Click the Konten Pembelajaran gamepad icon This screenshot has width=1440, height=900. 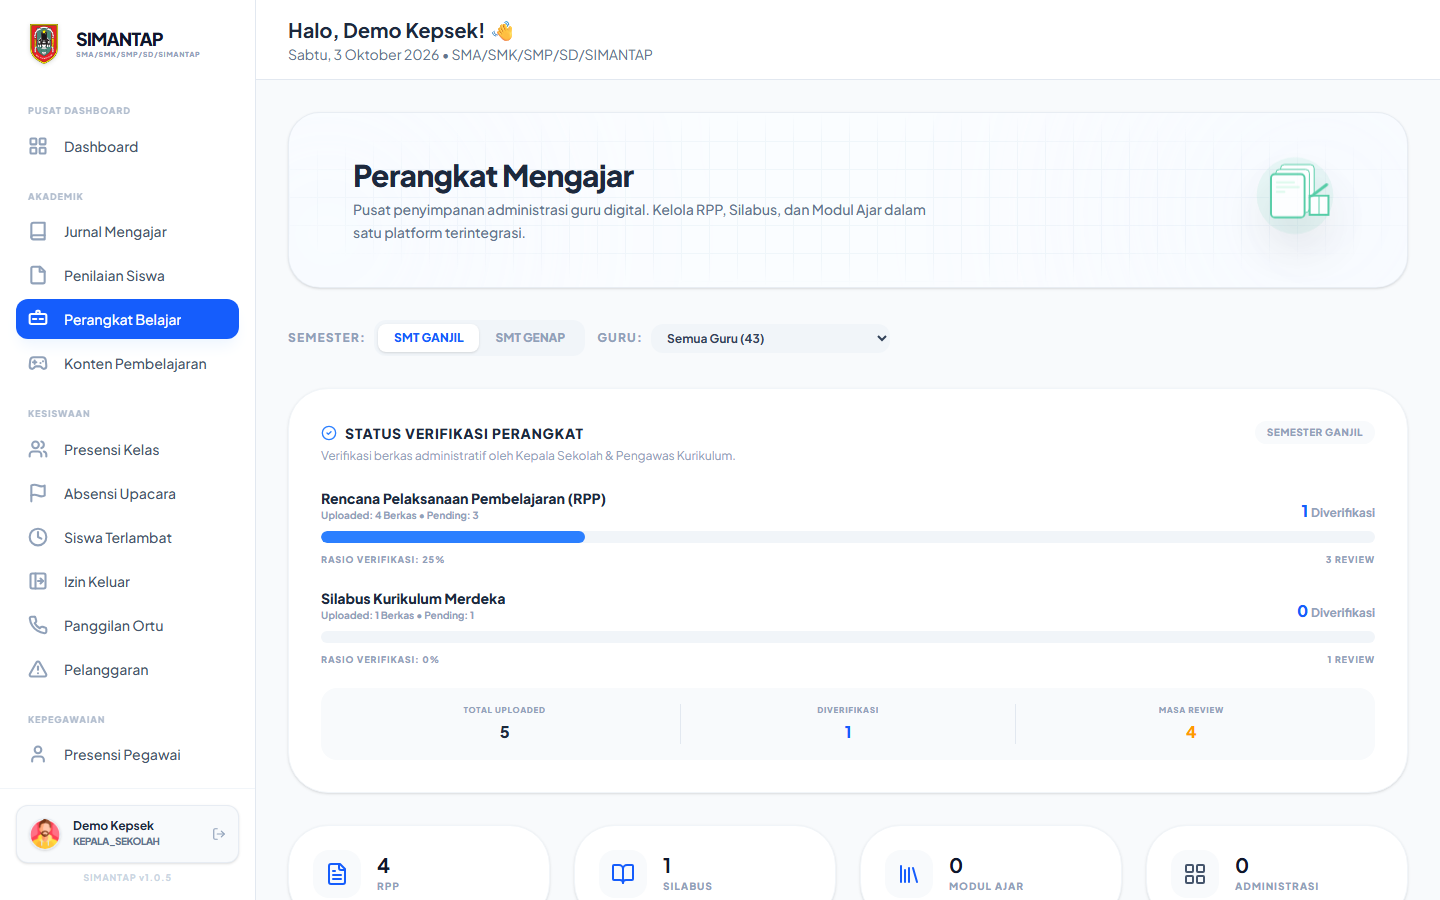point(38,364)
